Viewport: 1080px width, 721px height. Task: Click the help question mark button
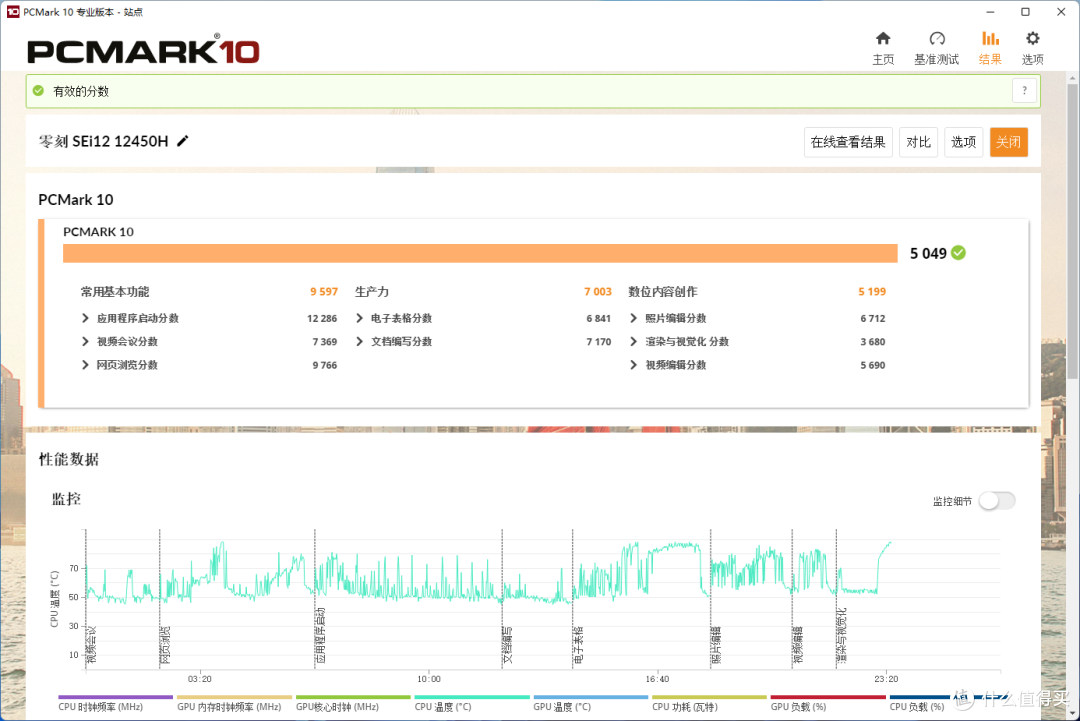pos(1024,90)
